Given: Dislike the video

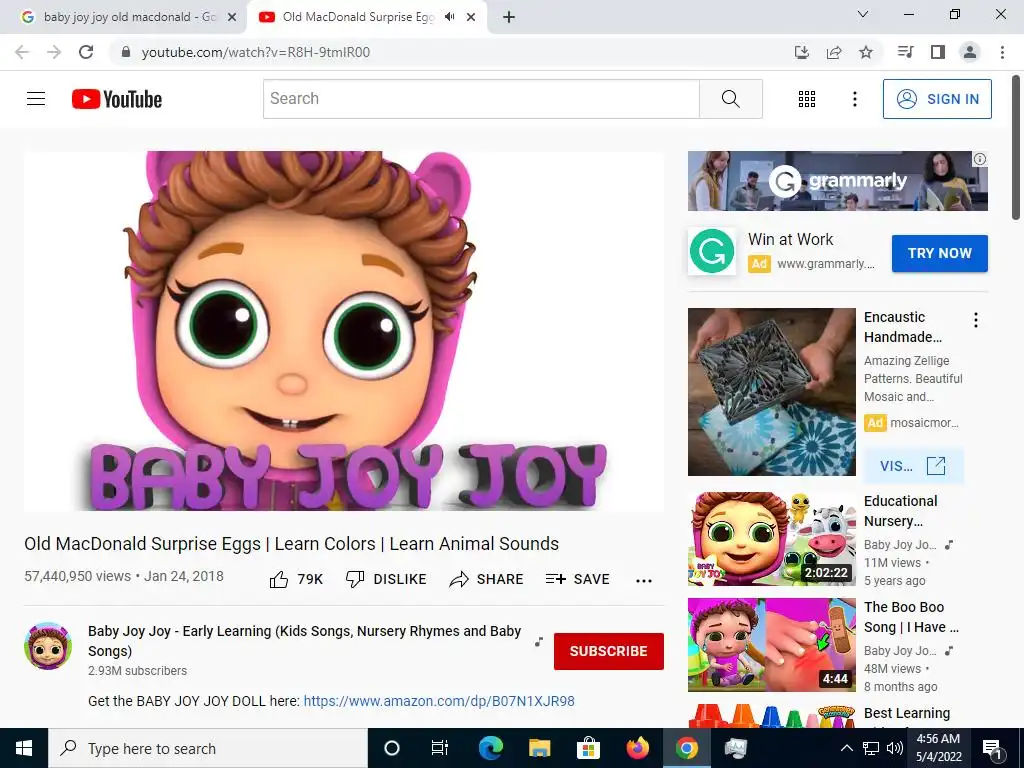Looking at the screenshot, I should point(386,579).
